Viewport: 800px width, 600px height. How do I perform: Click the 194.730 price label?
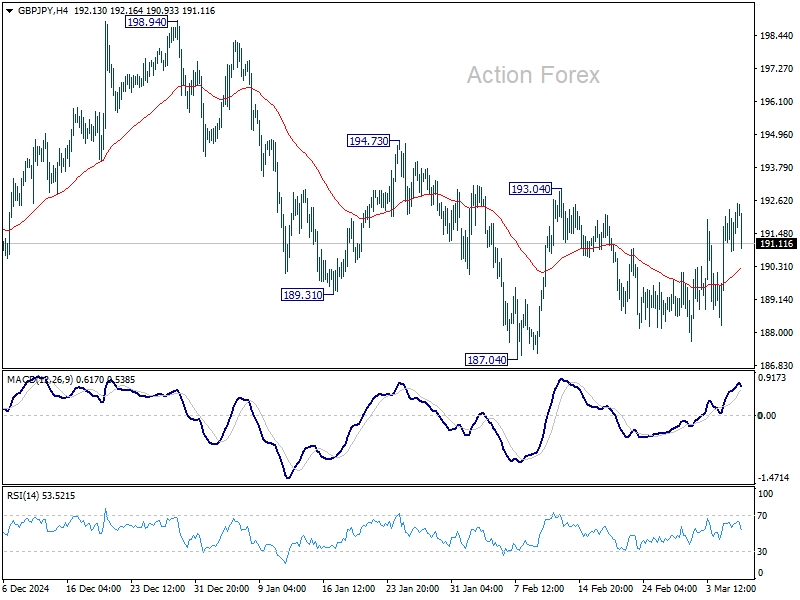click(368, 141)
